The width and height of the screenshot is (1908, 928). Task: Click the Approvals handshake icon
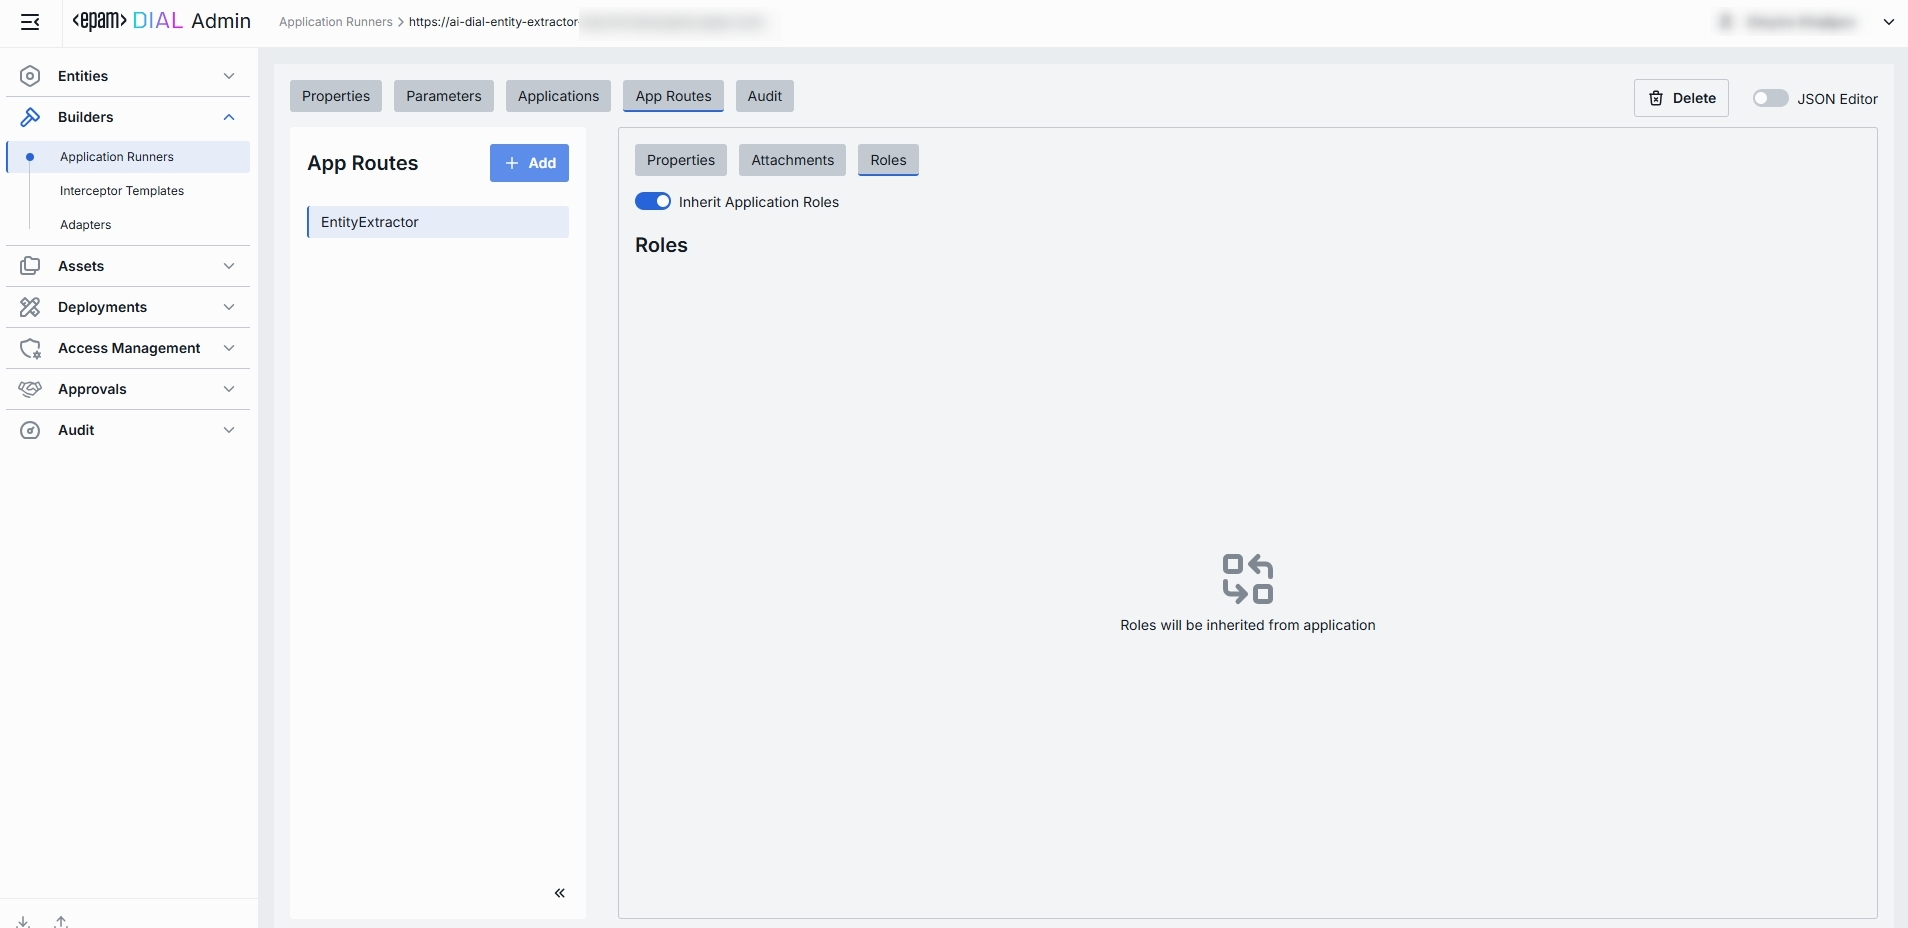click(30, 389)
